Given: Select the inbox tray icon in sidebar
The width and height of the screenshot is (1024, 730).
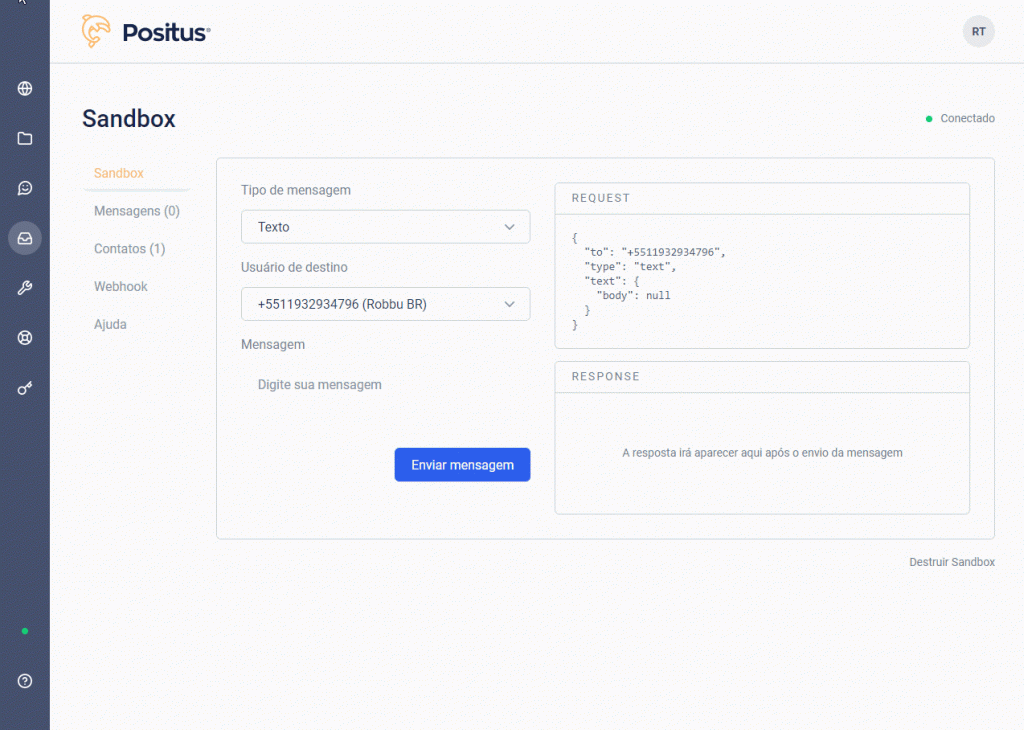Looking at the screenshot, I should click(x=25, y=238).
